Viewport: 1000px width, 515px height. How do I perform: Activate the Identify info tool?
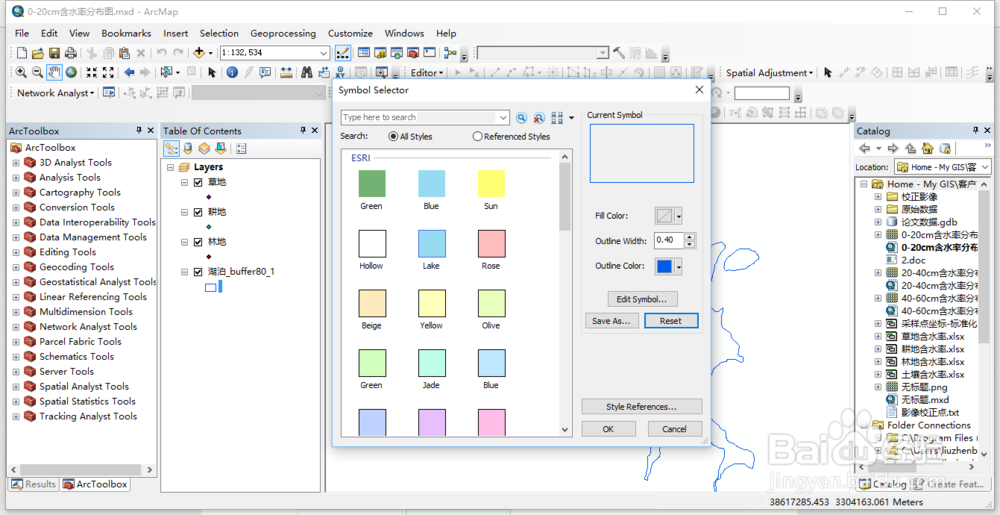[x=232, y=72]
